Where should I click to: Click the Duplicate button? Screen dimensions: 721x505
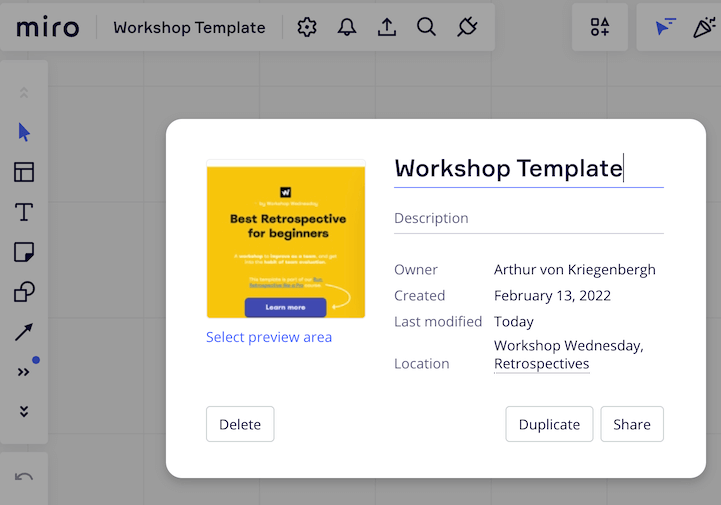click(x=549, y=424)
